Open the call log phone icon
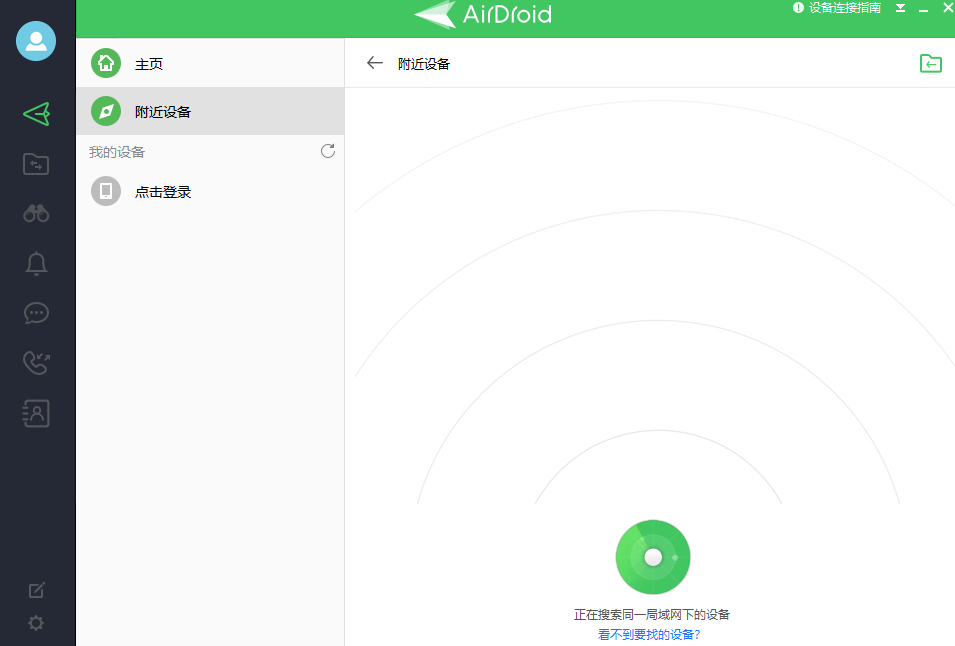This screenshot has width=955, height=646. tap(36, 363)
